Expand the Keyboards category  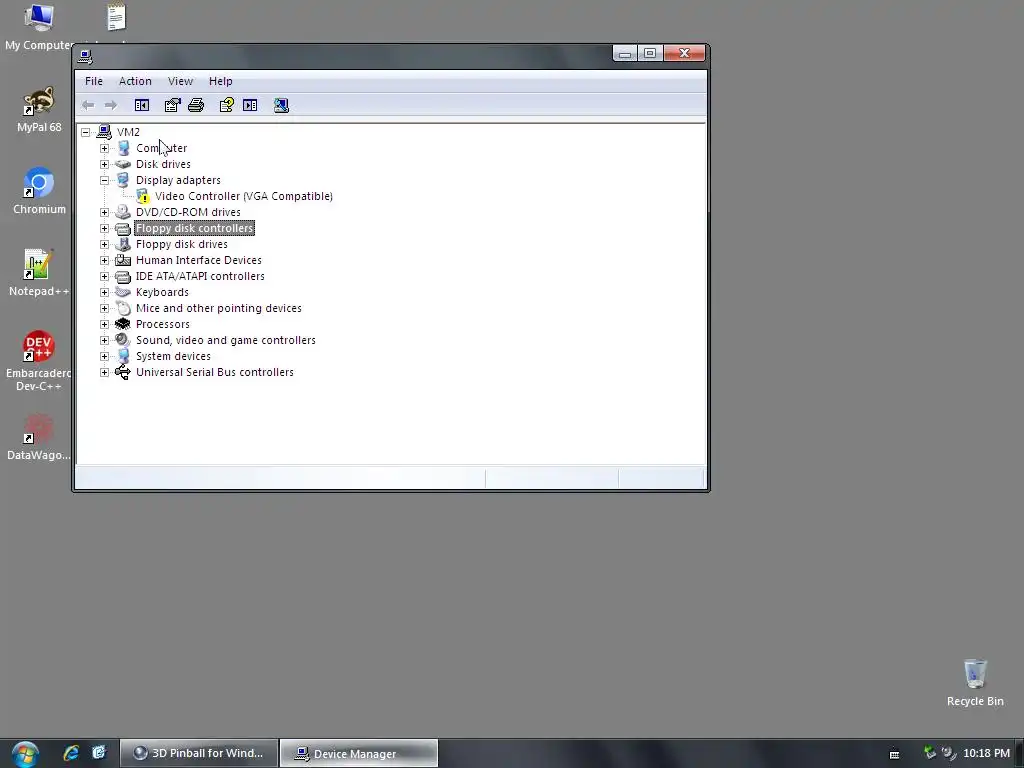pos(104,292)
